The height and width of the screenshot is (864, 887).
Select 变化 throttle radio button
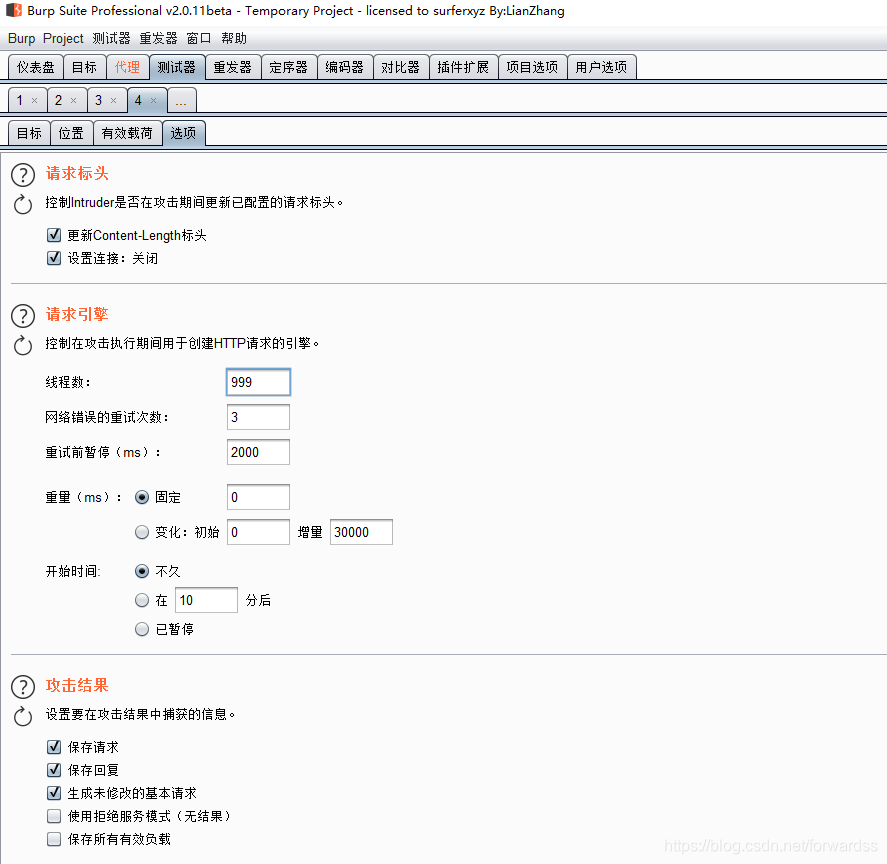142,532
